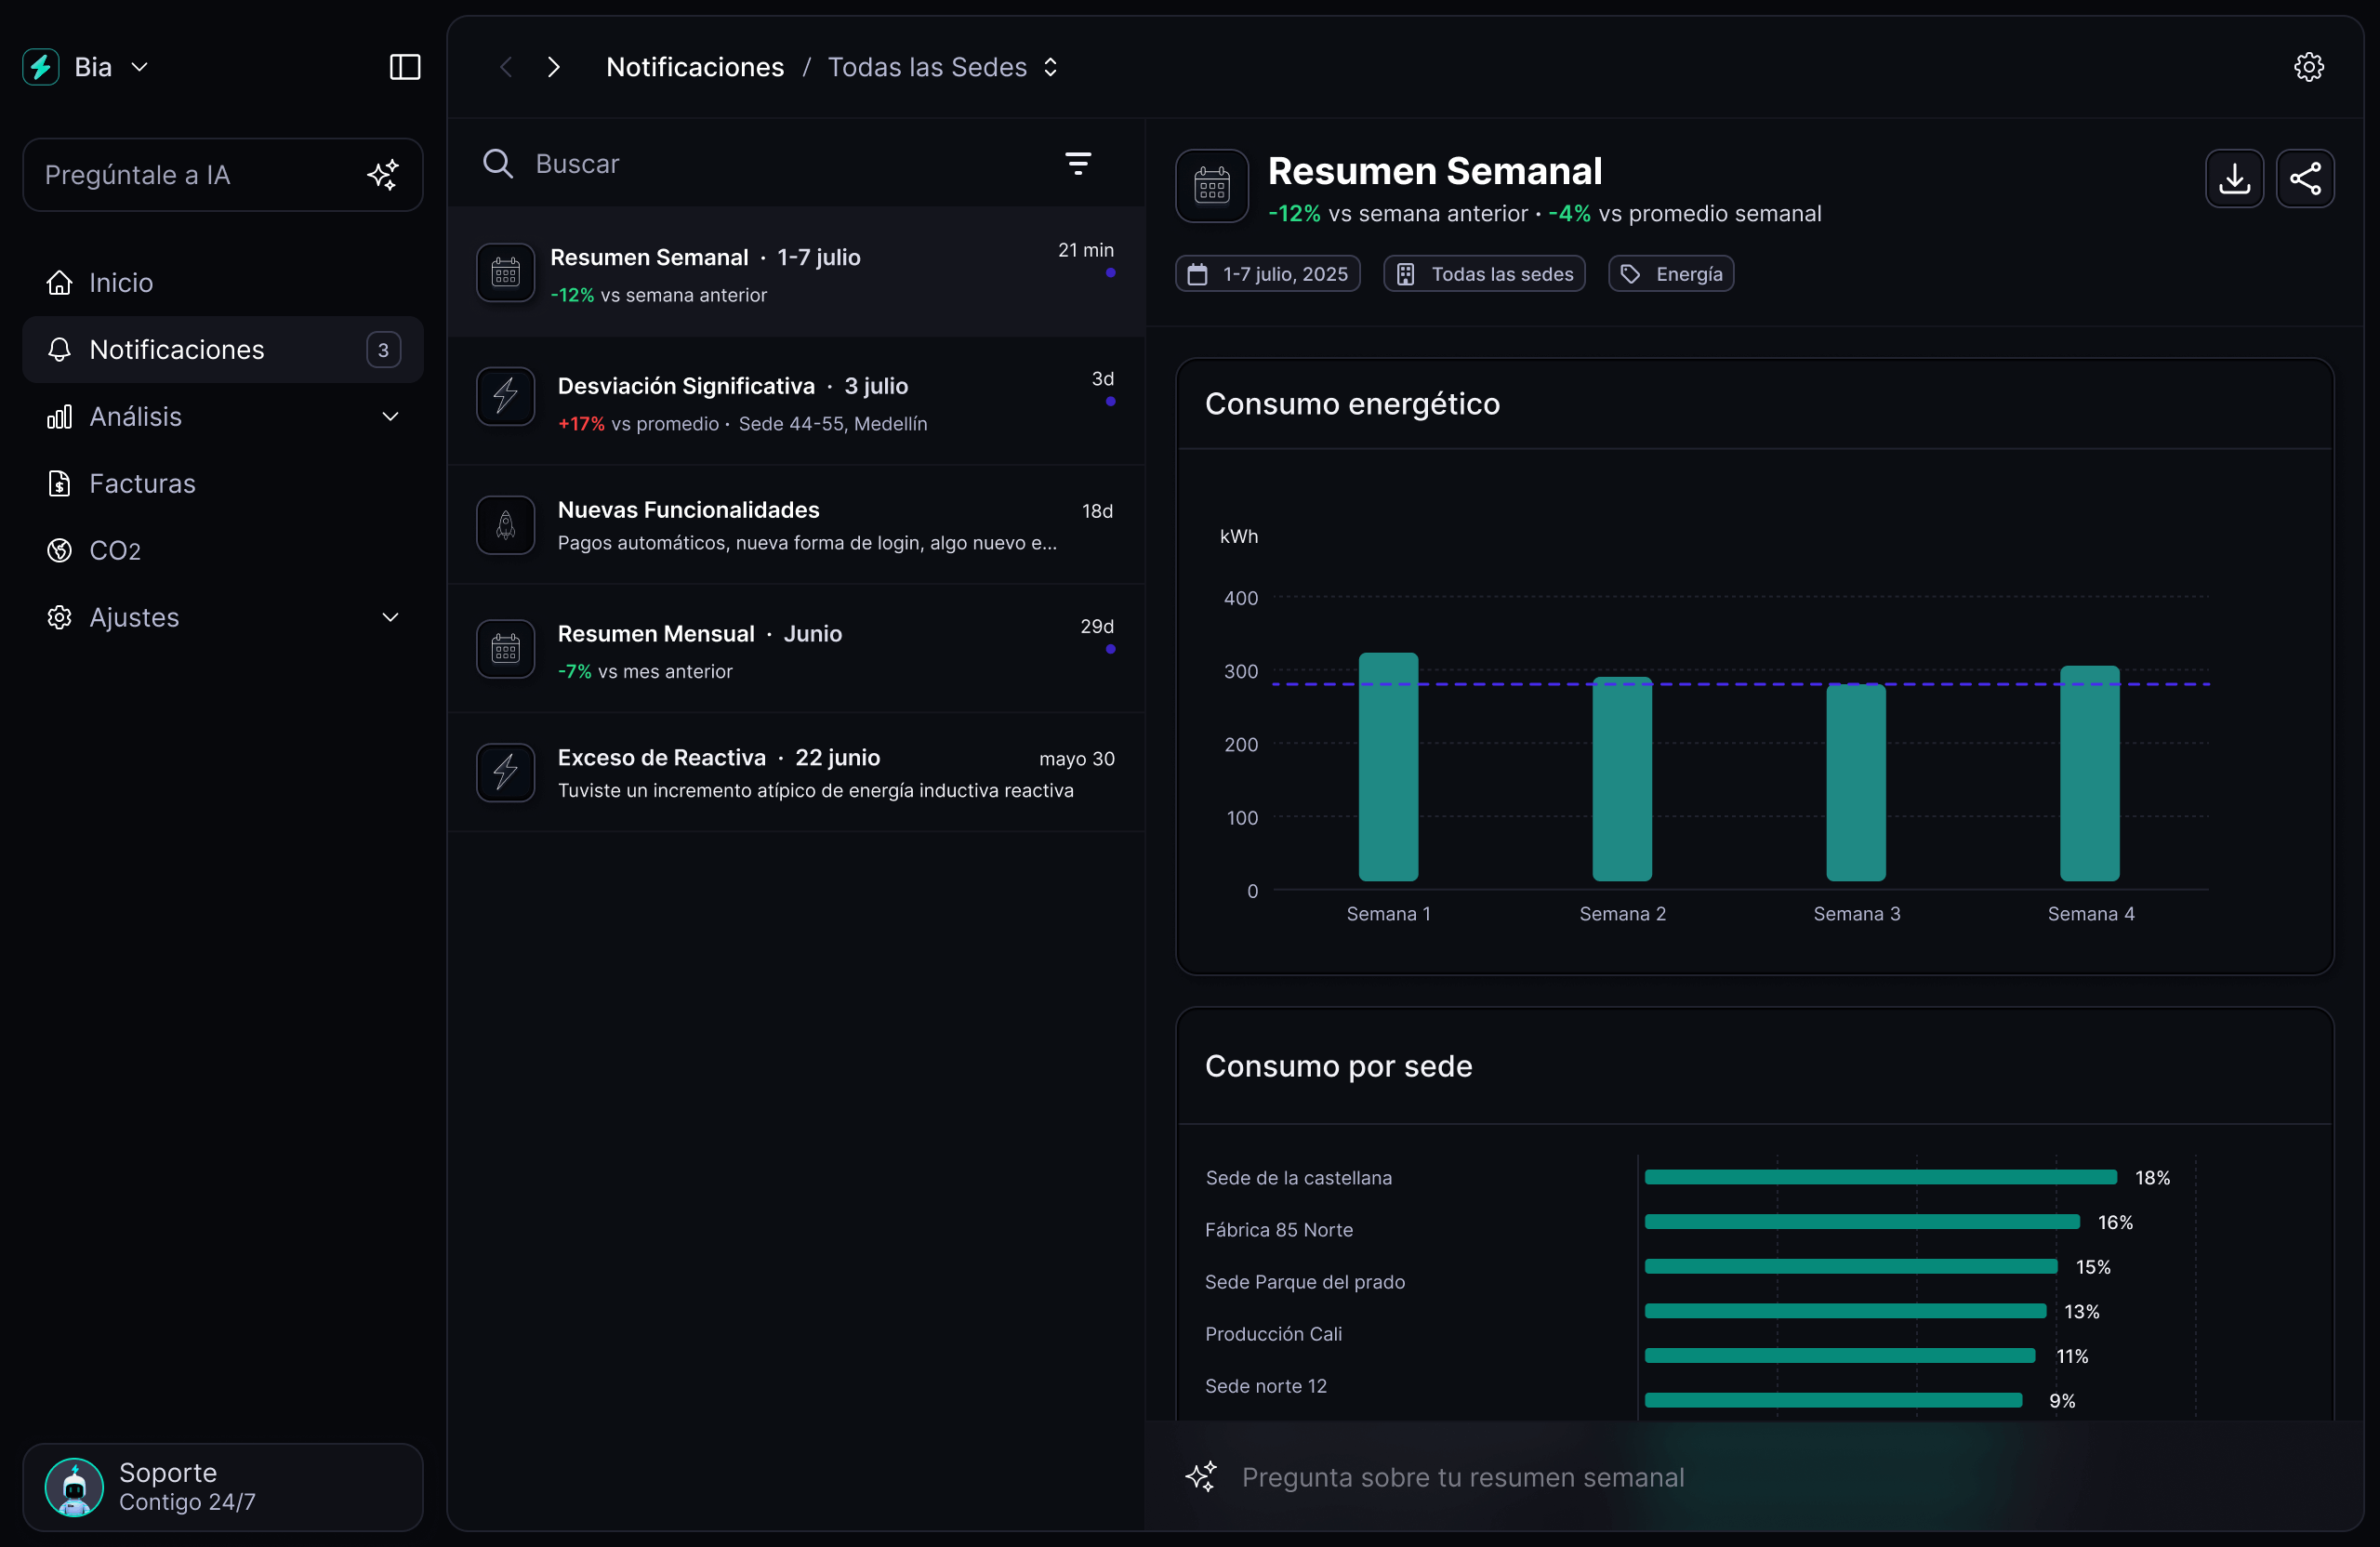Click the share icon on the weekly report
This screenshot has height=1547, width=2380.
pyautogui.click(x=2306, y=178)
